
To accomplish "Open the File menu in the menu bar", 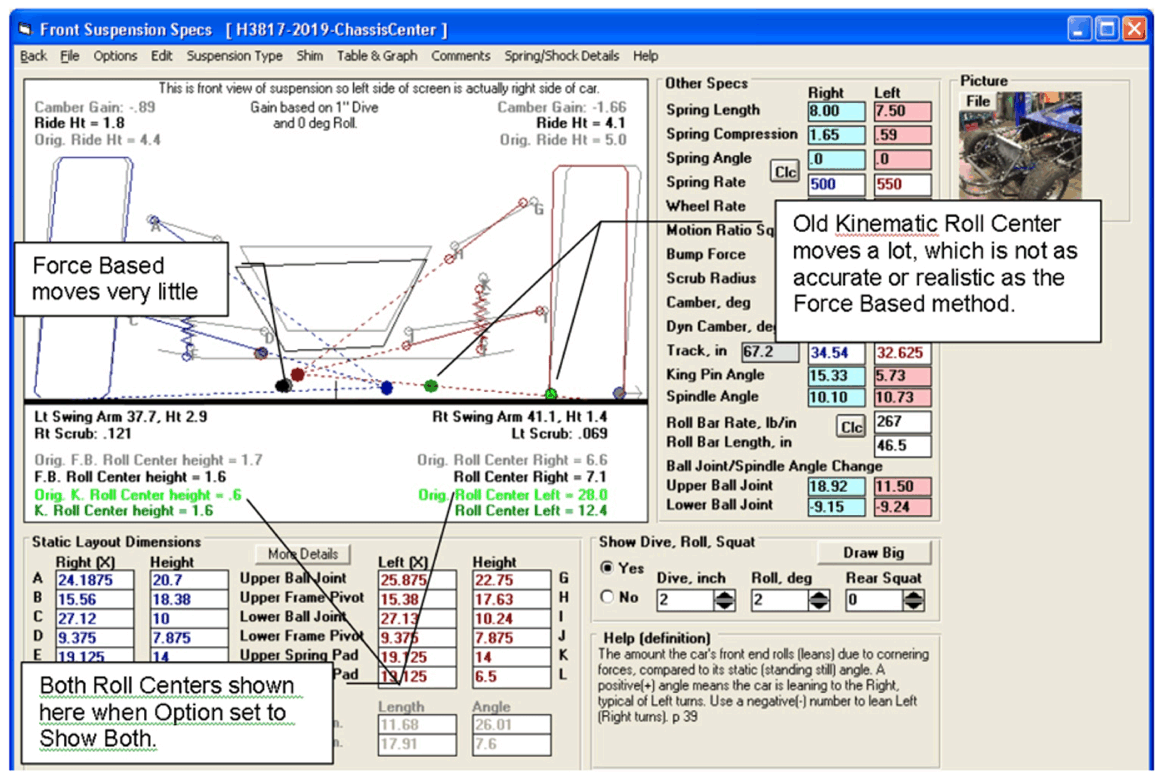I will [70, 56].
